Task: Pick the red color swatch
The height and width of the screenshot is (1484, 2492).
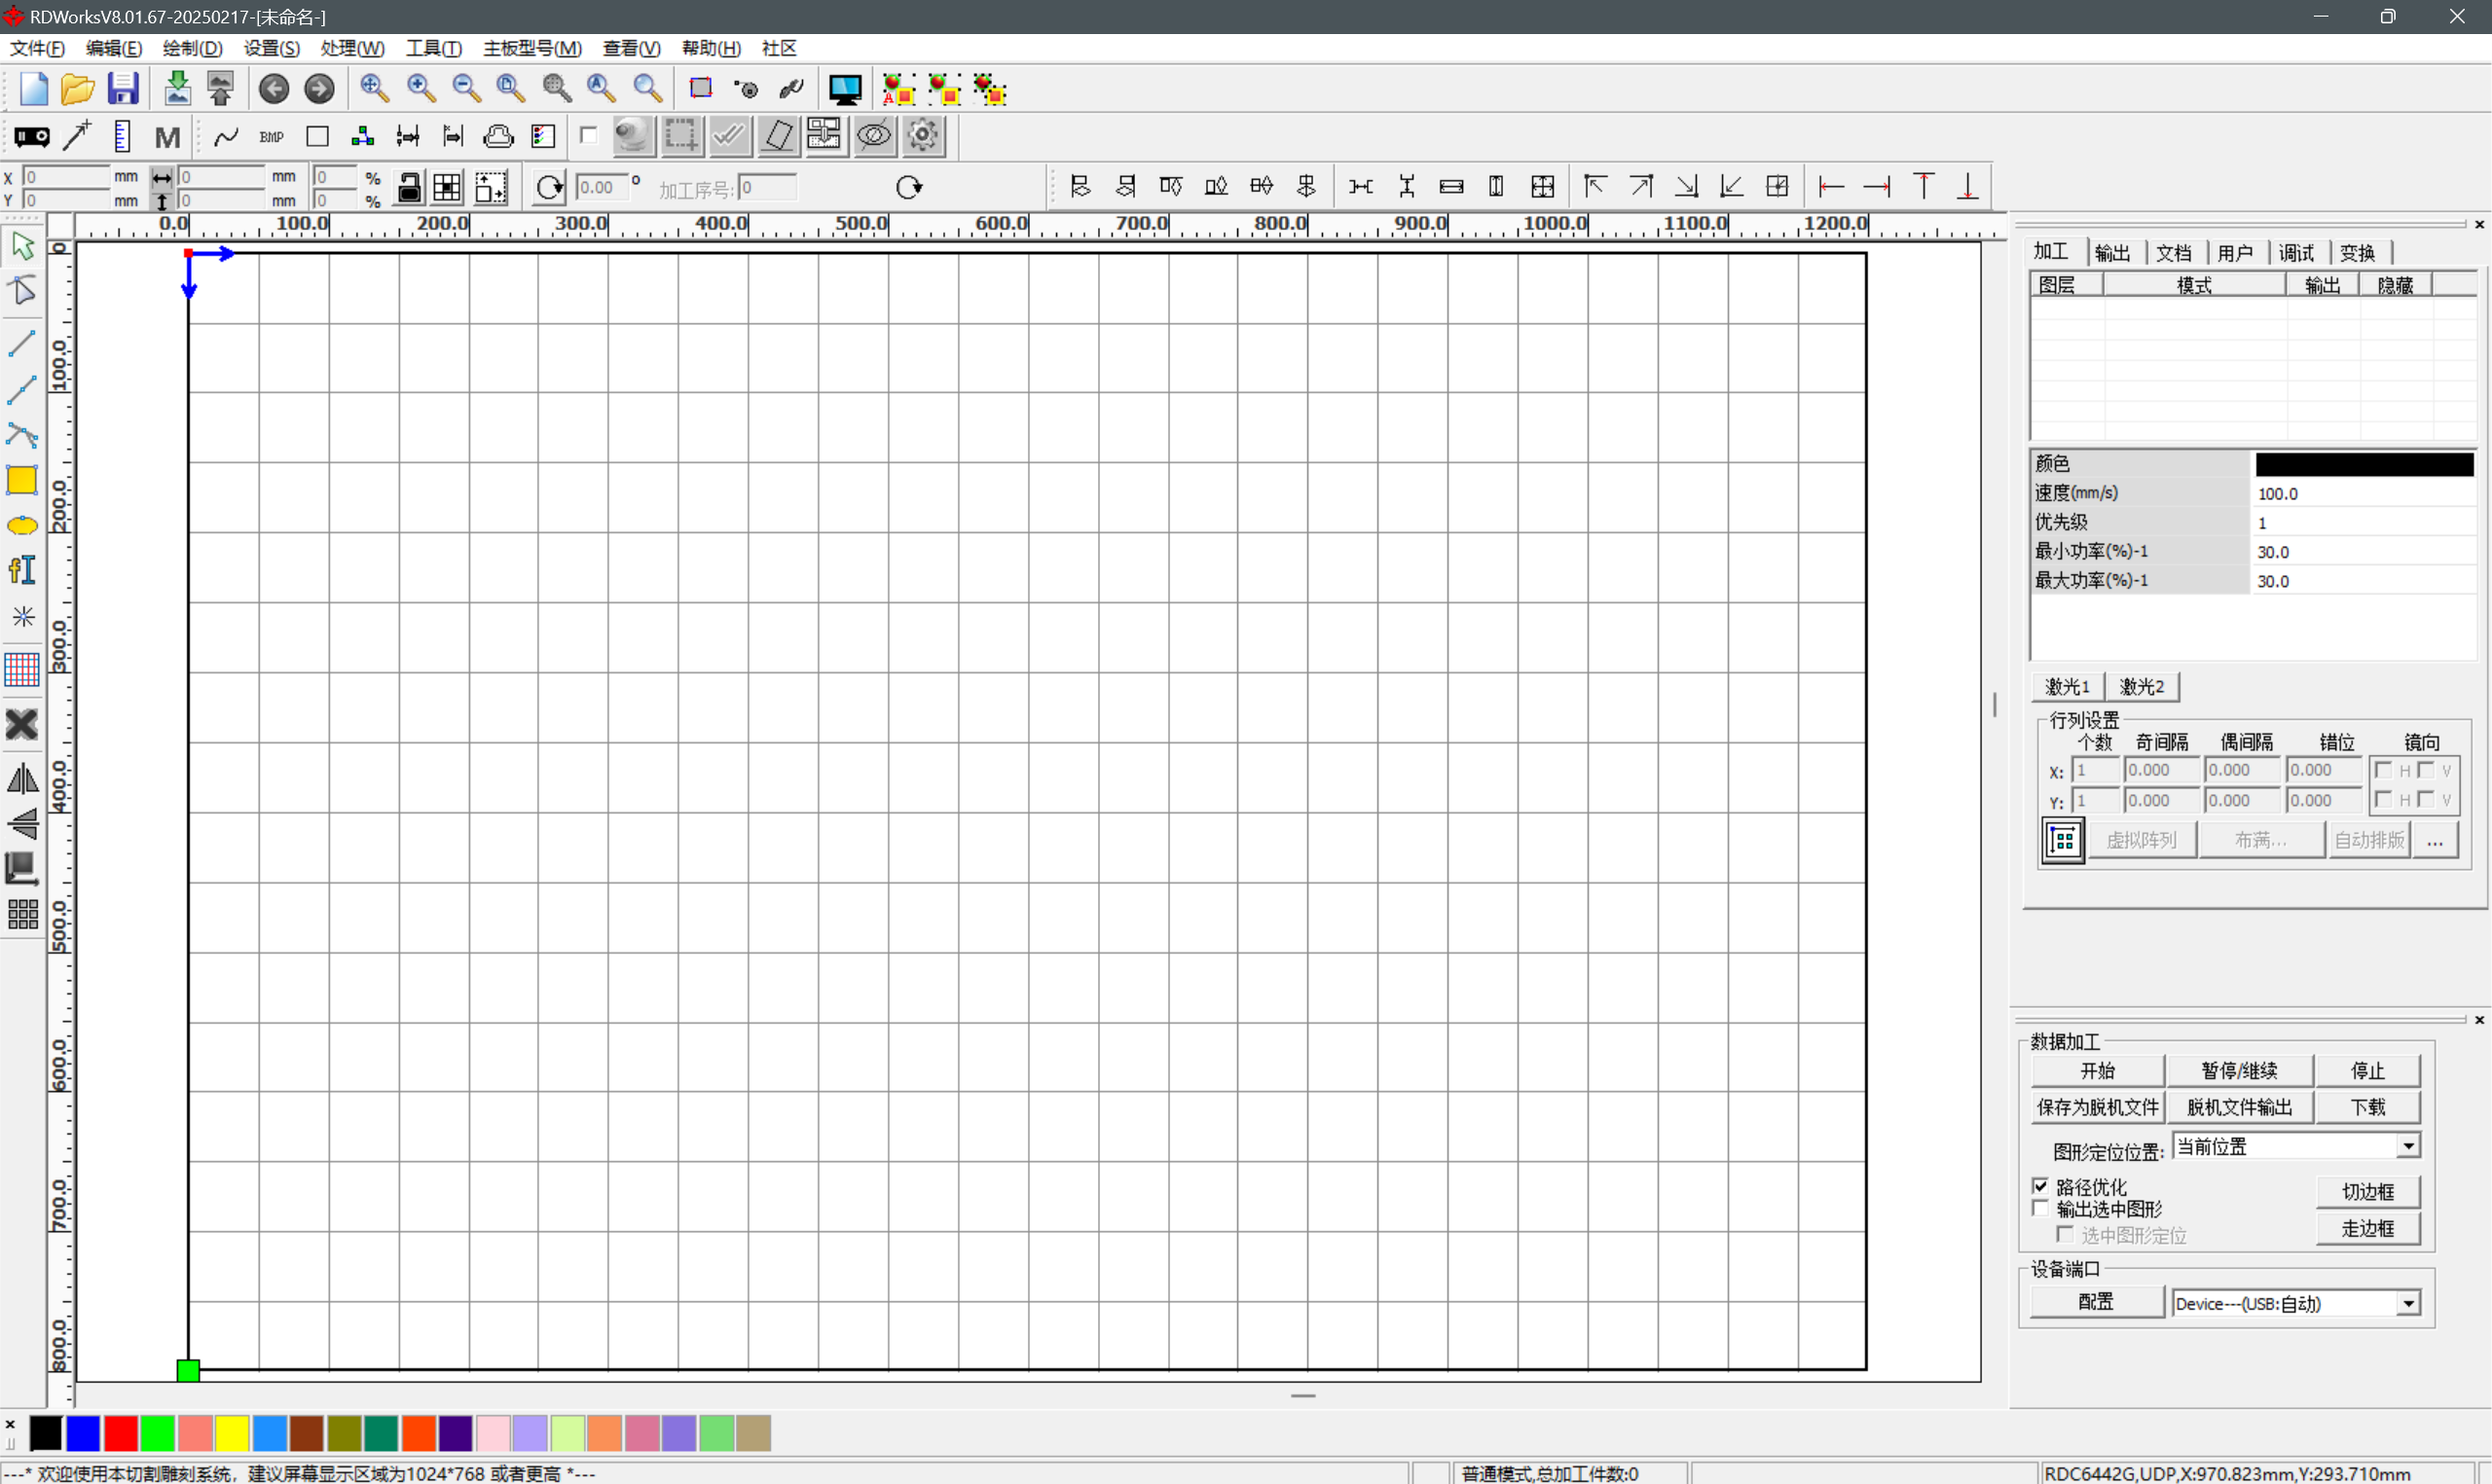Action: click(121, 1433)
